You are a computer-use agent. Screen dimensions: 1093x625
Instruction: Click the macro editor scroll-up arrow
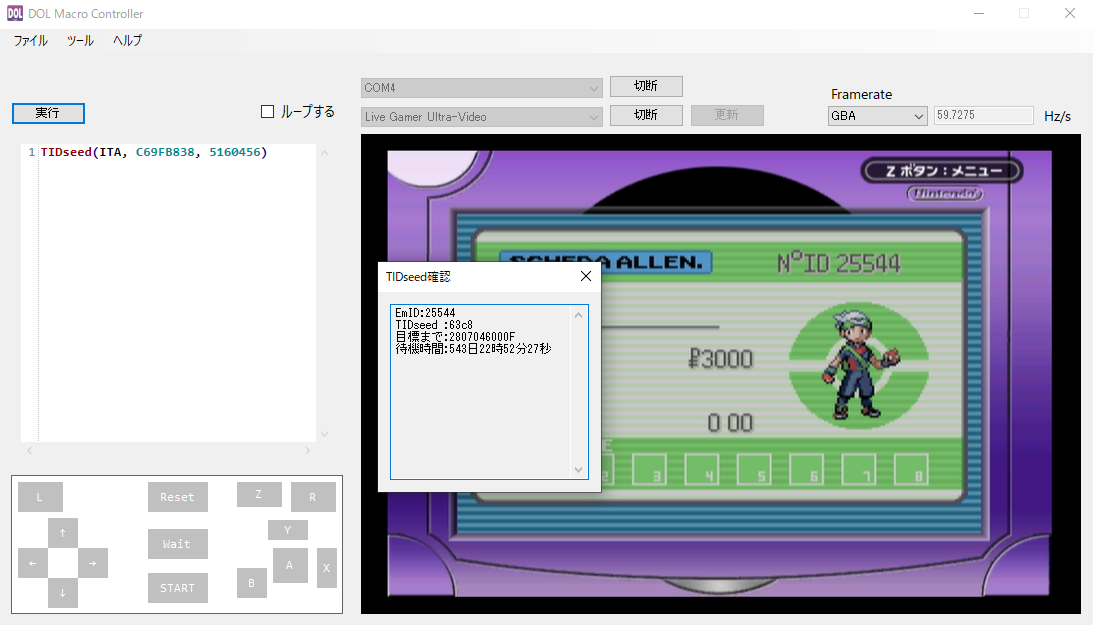[324, 153]
